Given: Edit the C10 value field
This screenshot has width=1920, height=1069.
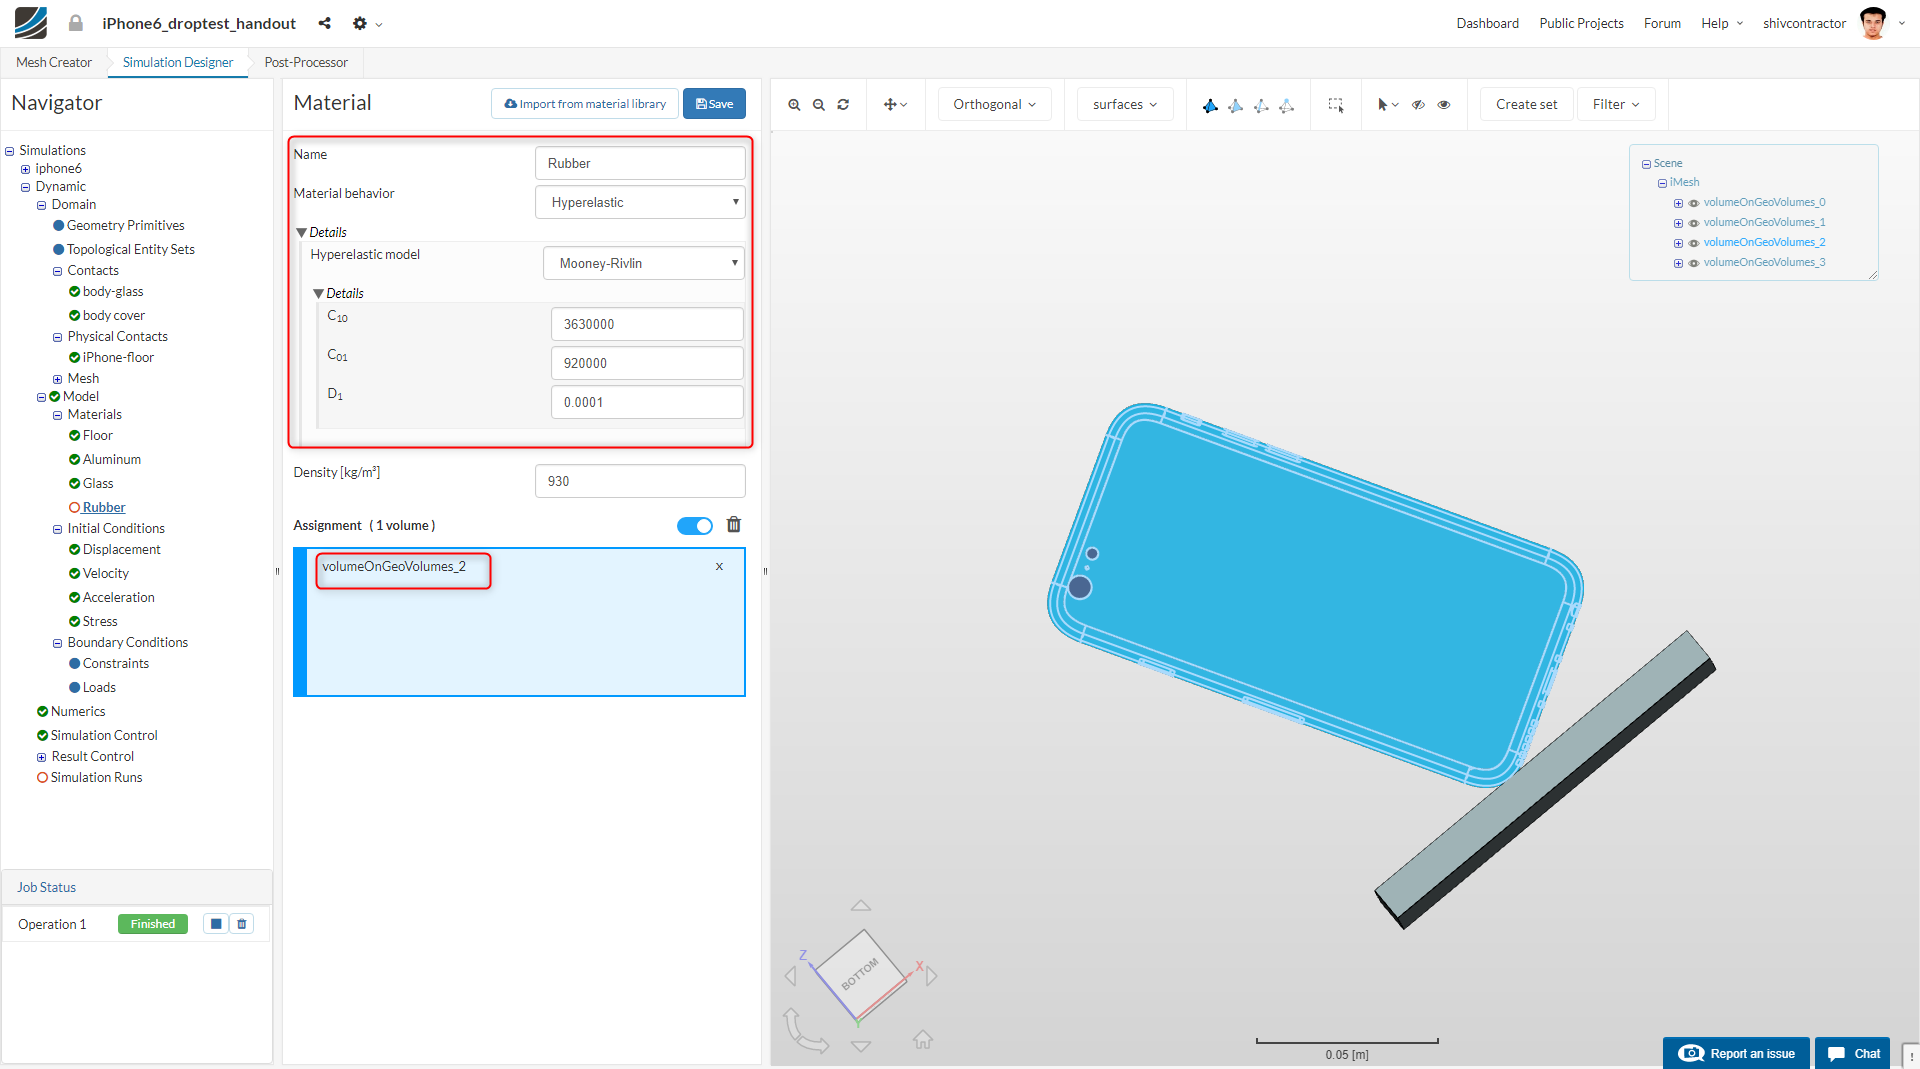Looking at the screenshot, I should [x=647, y=324].
